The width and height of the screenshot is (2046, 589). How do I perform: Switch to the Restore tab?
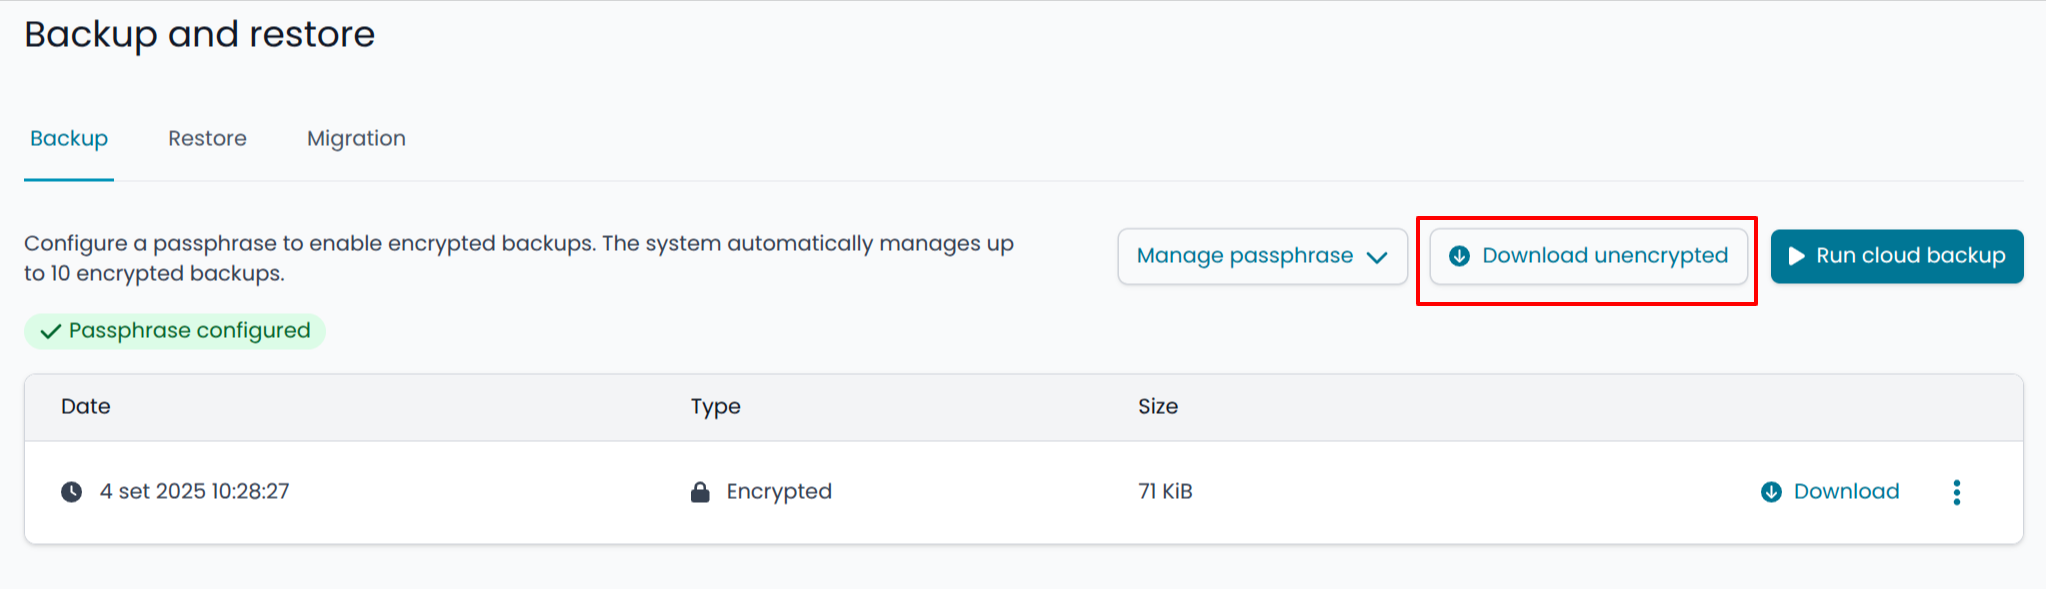coord(207,138)
